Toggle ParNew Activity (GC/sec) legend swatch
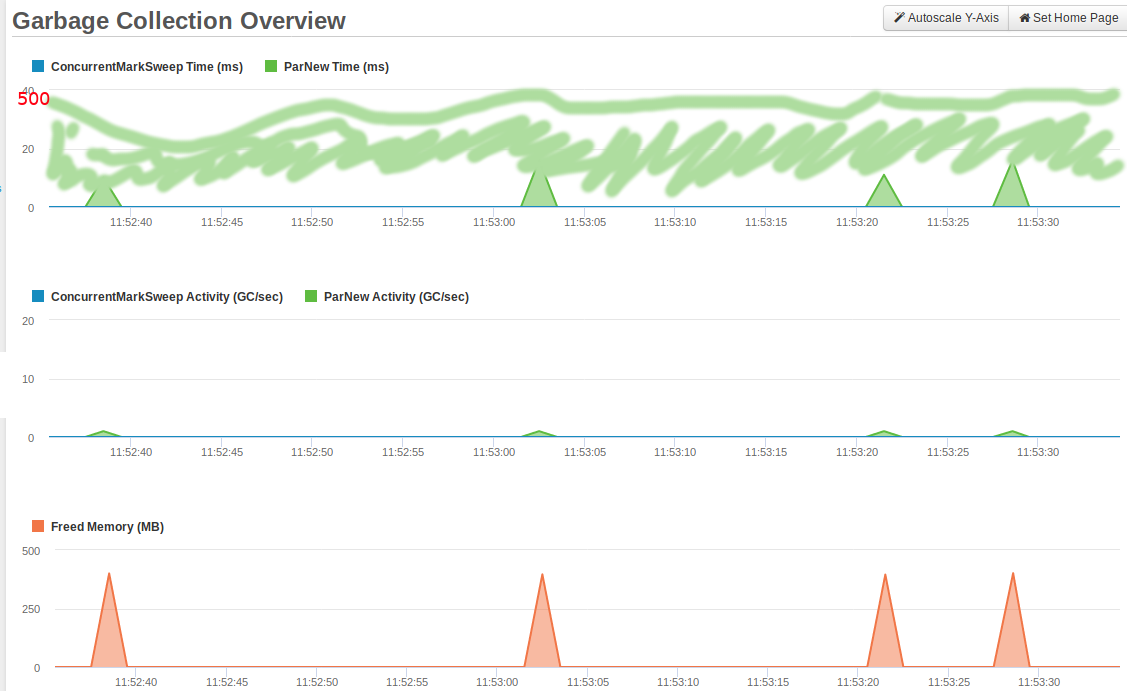The width and height of the screenshot is (1127, 691). [x=311, y=296]
